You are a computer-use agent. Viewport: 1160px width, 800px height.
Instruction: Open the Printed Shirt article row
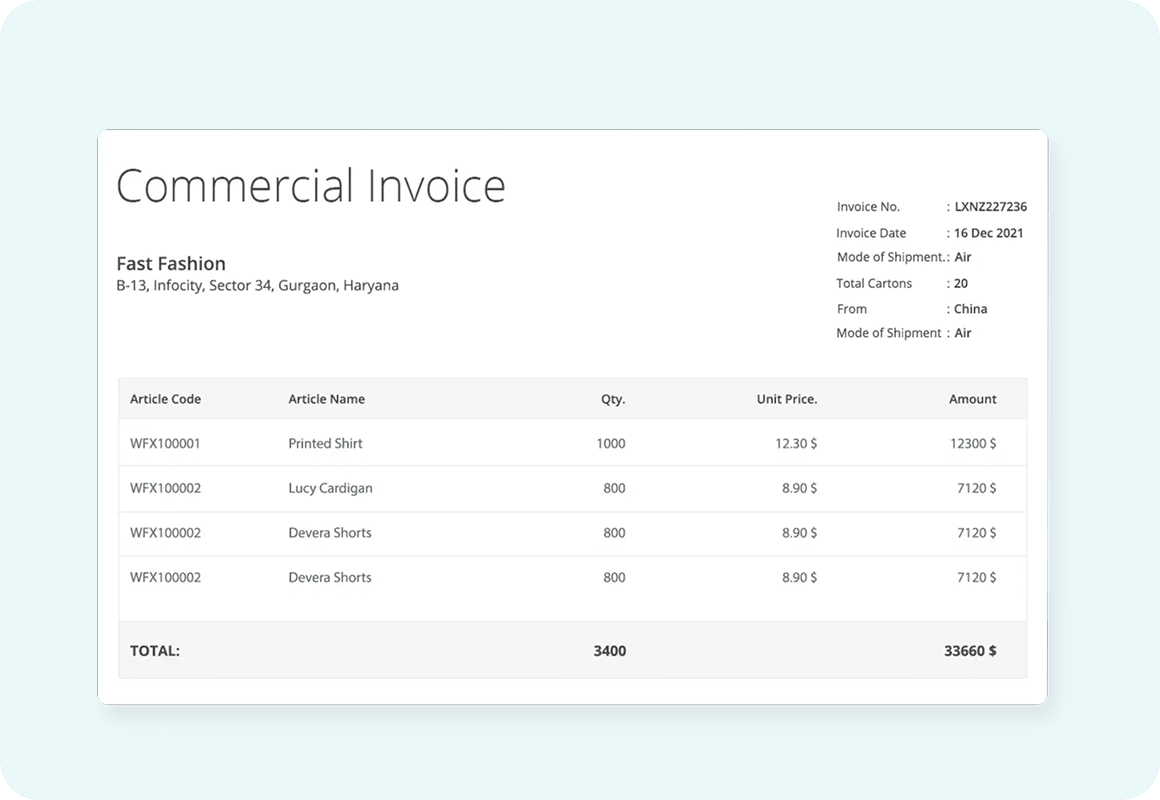click(x=325, y=443)
